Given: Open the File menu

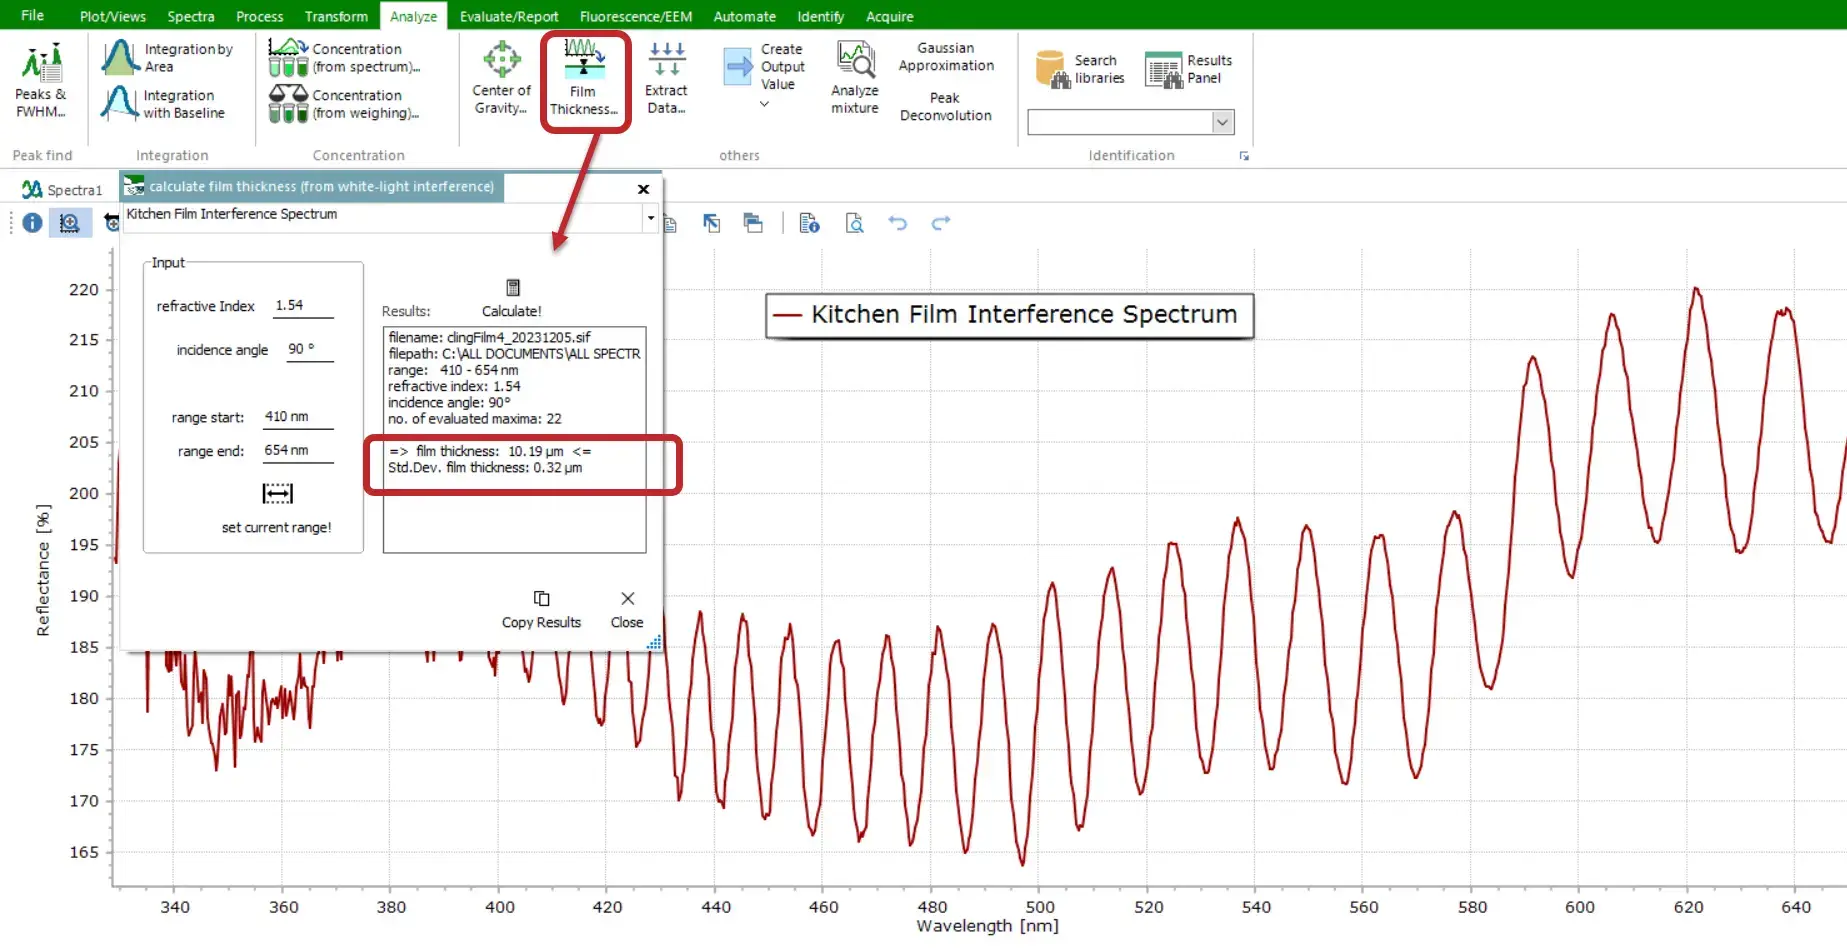Looking at the screenshot, I should coord(32,15).
